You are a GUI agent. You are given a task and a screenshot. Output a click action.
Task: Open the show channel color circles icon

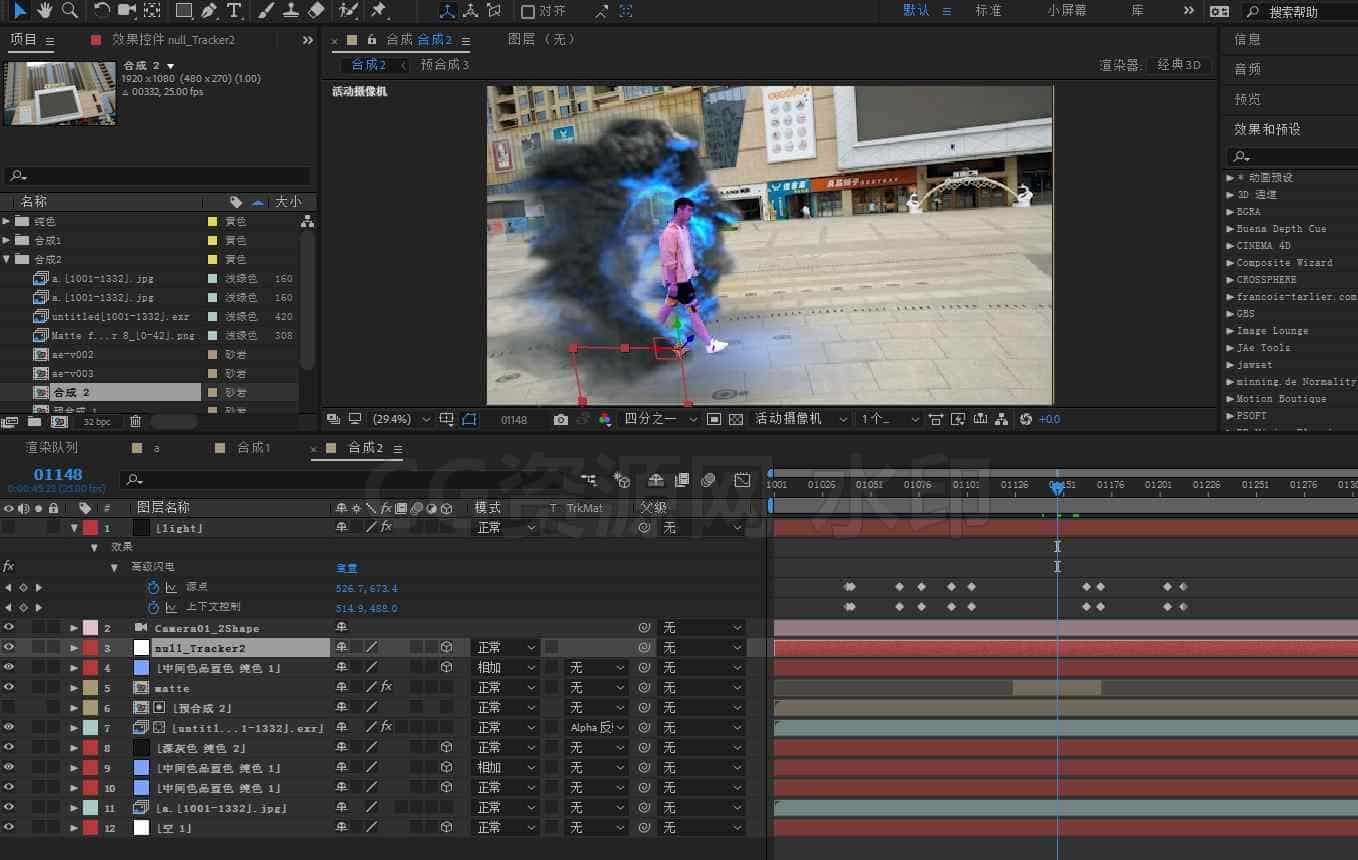[x=605, y=419]
